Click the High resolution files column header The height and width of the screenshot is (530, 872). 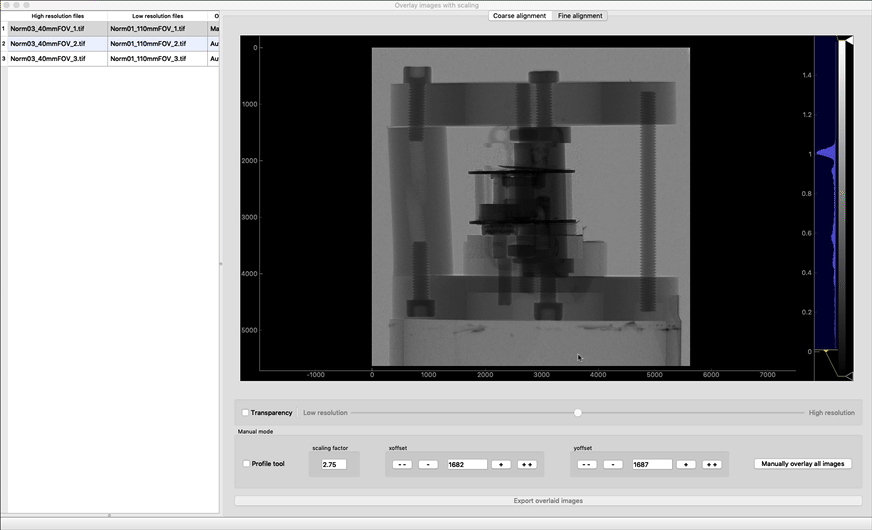[x=57, y=16]
